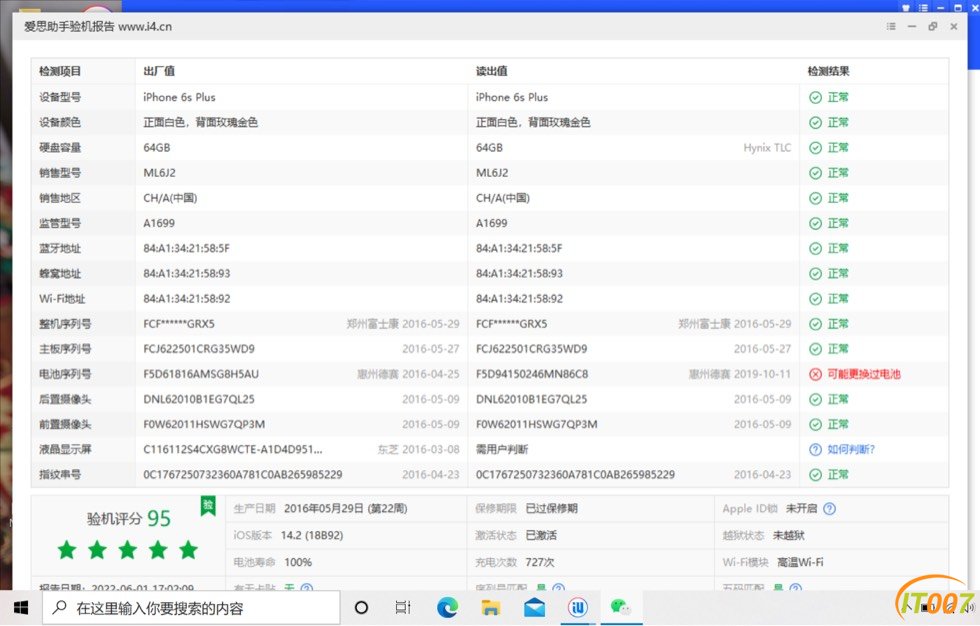The width and height of the screenshot is (980, 626).
Task: Open the 如何判断? help link
Action: point(851,450)
